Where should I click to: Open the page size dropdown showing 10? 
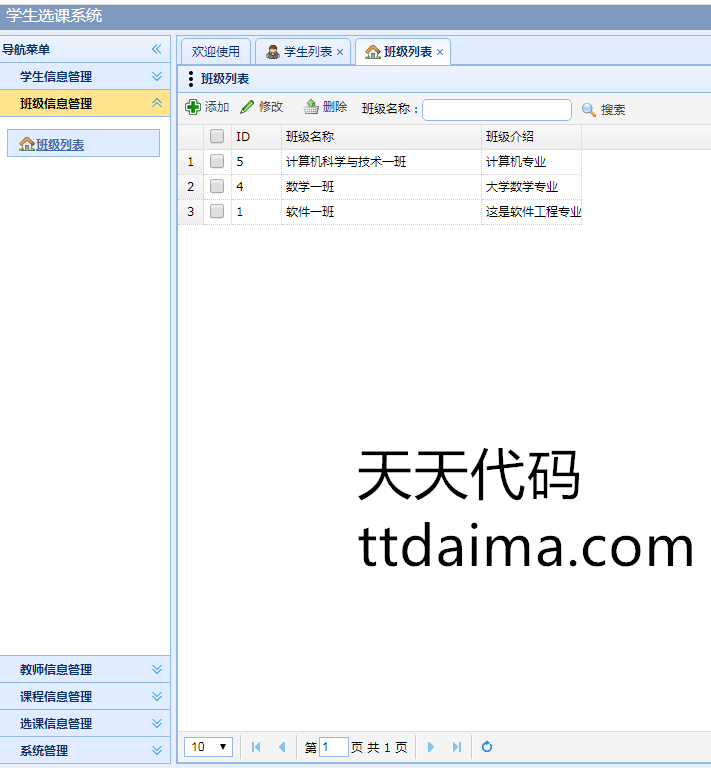[210, 747]
